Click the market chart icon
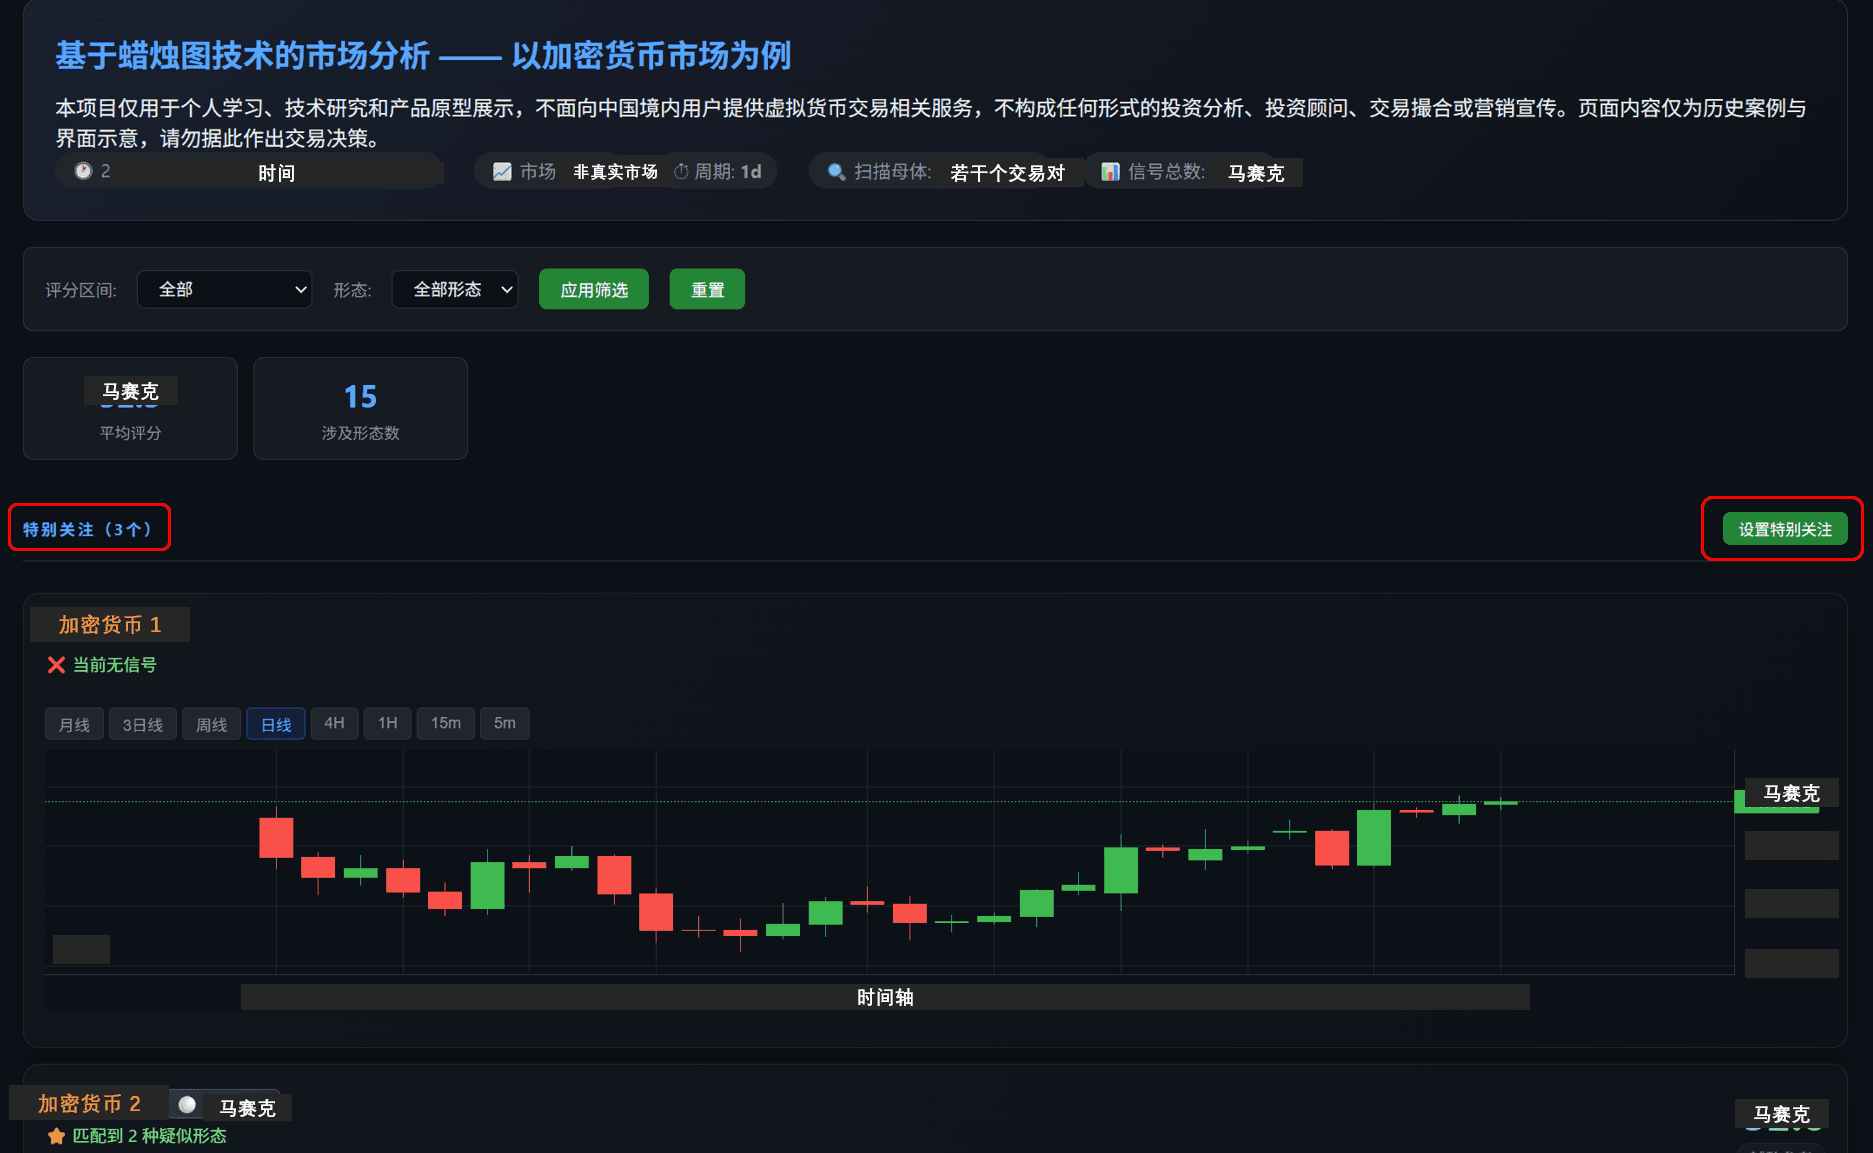The height and width of the screenshot is (1153, 1873). tap(502, 172)
